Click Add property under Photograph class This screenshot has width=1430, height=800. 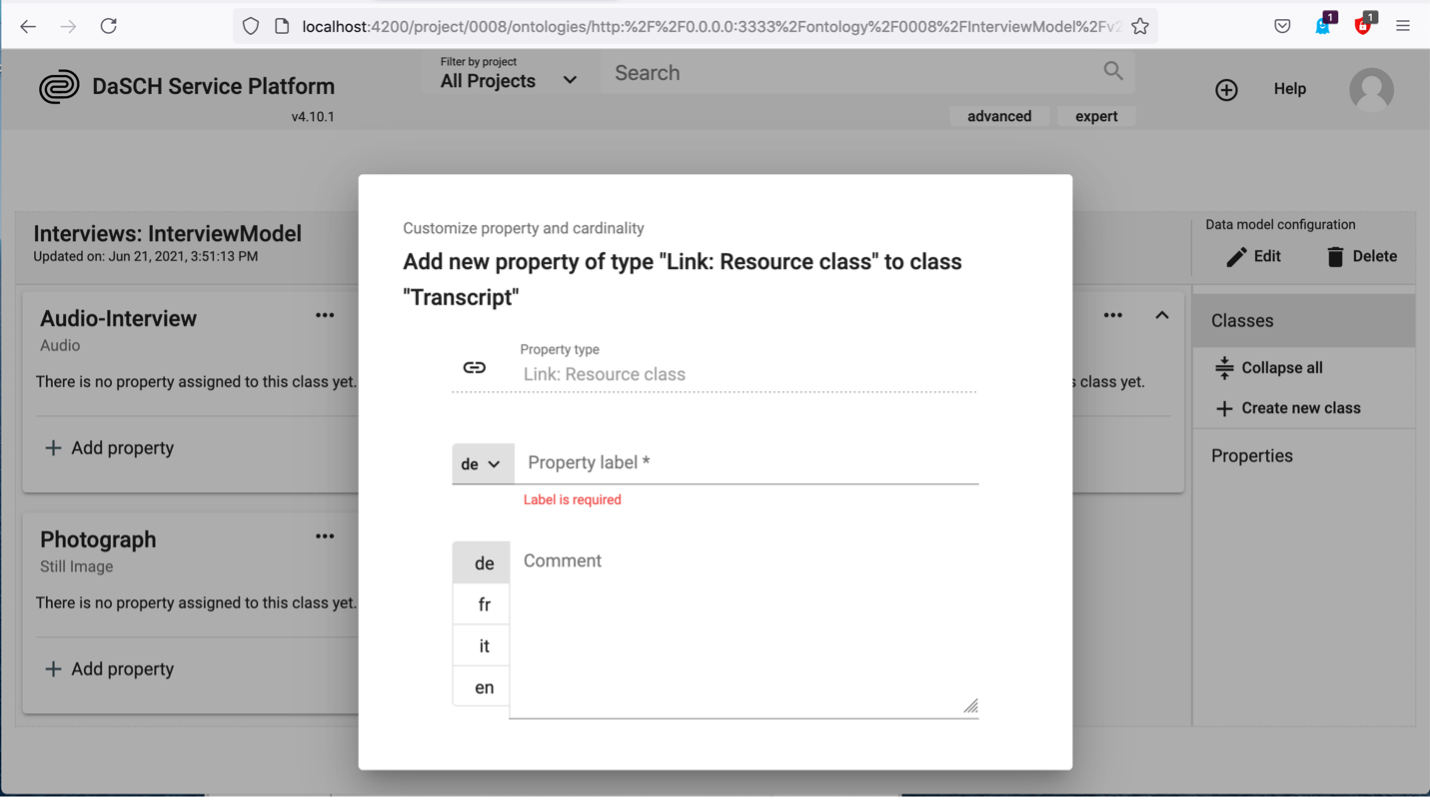click(109, 668)
